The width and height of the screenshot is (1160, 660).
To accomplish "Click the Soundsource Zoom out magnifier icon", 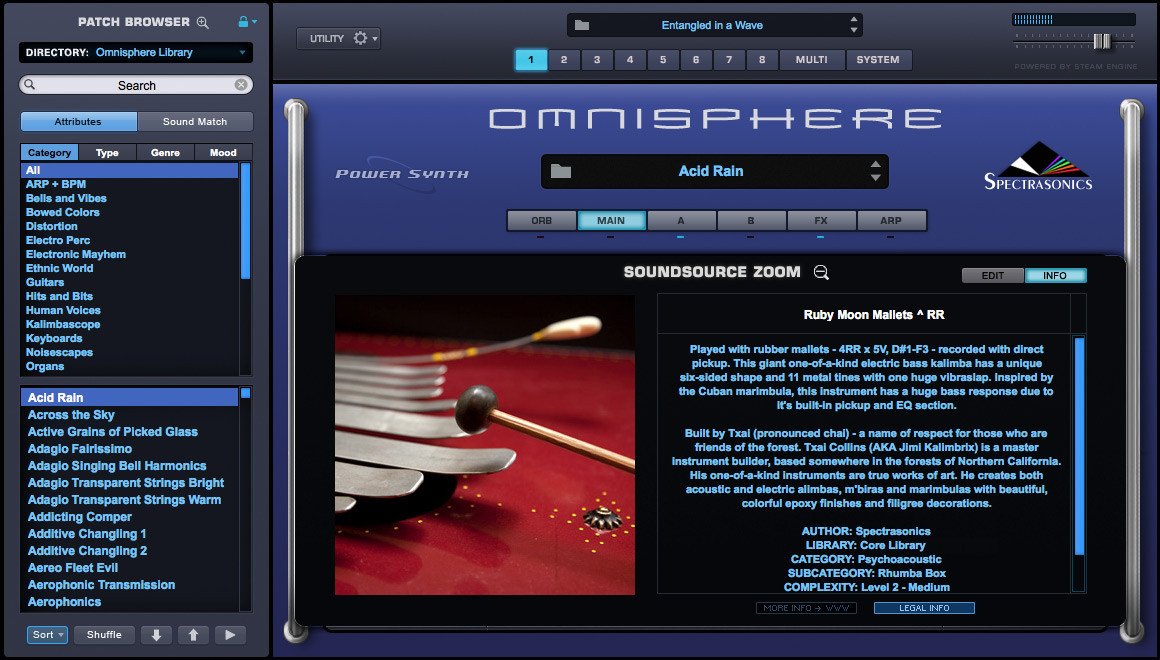I will 821,272.
